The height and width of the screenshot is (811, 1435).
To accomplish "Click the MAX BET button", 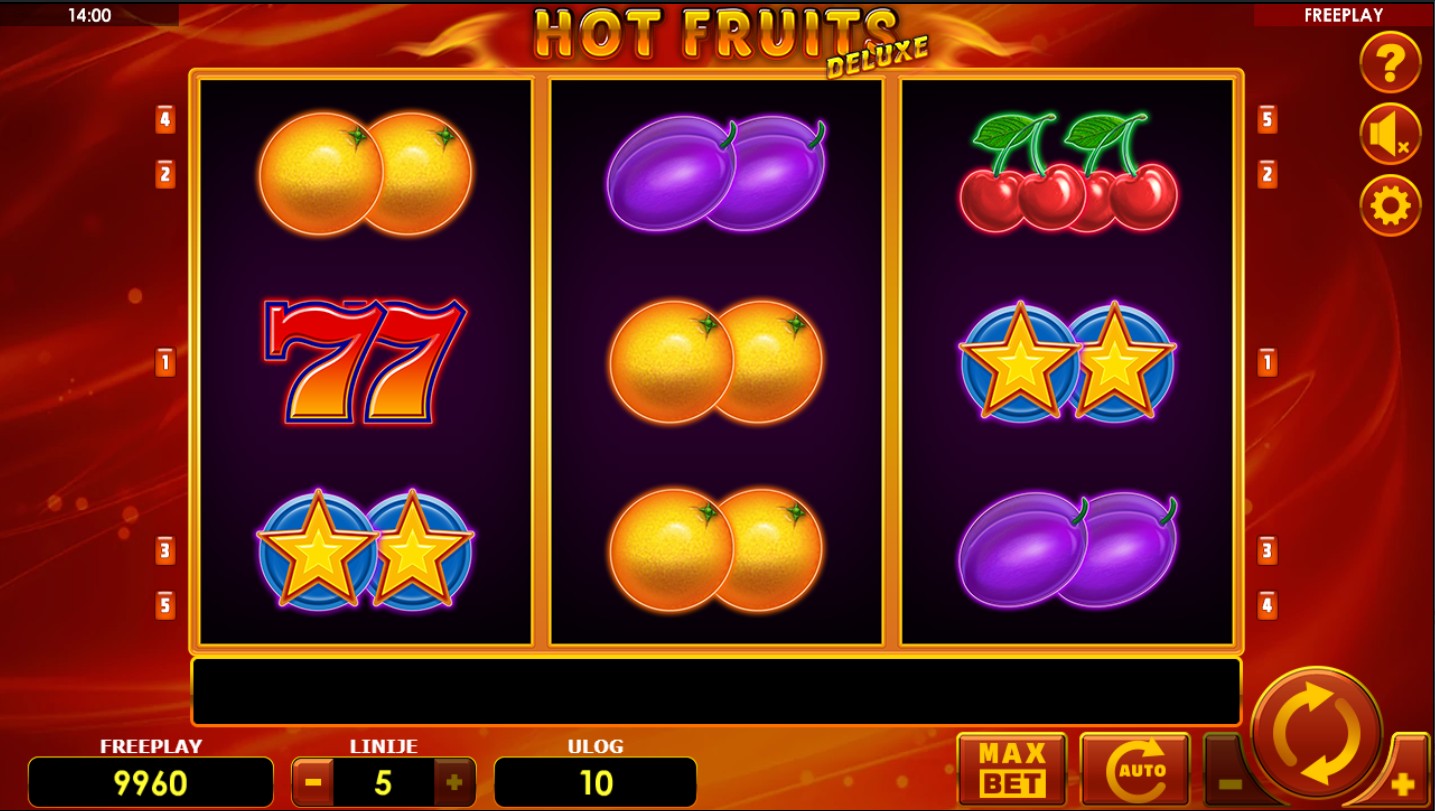I will (1012, 769).
